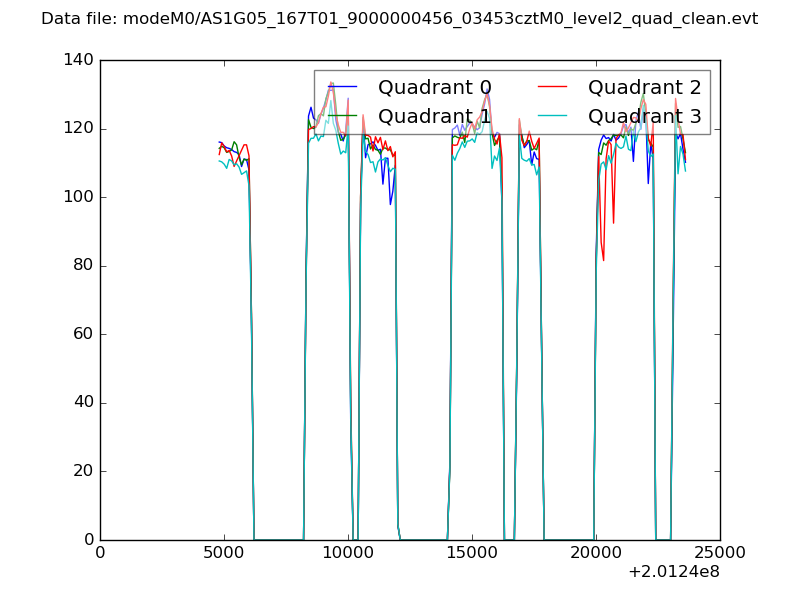
Task: Click the red Quadrant 2 legend line
Action: pyautogui.click(x=553, y=88)
